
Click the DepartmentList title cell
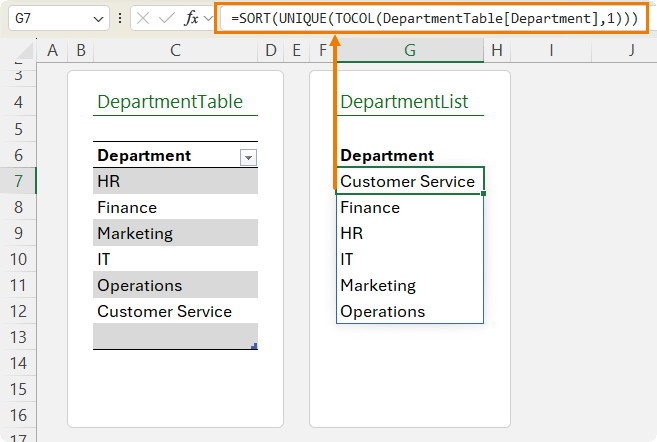tap(410, 102)
